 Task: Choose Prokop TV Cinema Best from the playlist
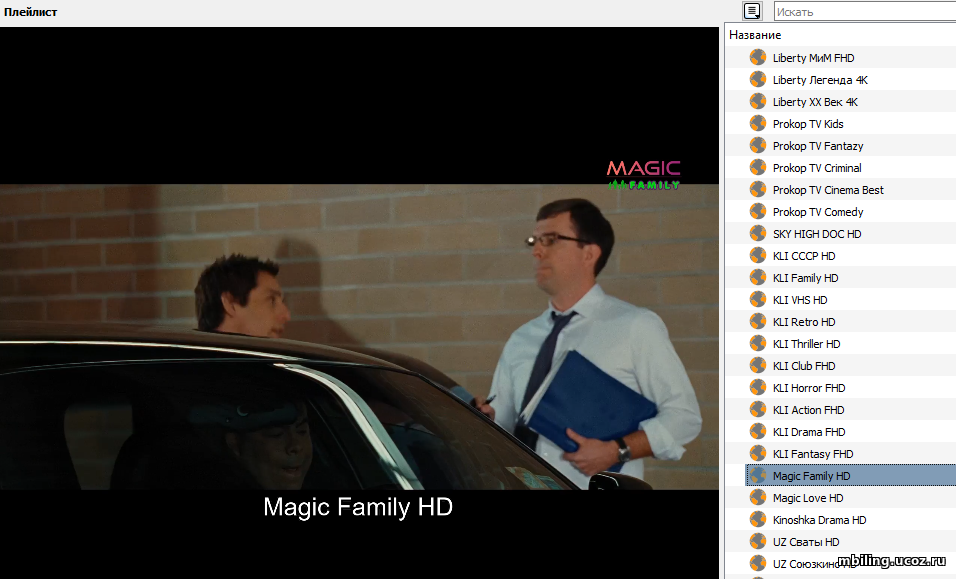(x=828, y=190)
